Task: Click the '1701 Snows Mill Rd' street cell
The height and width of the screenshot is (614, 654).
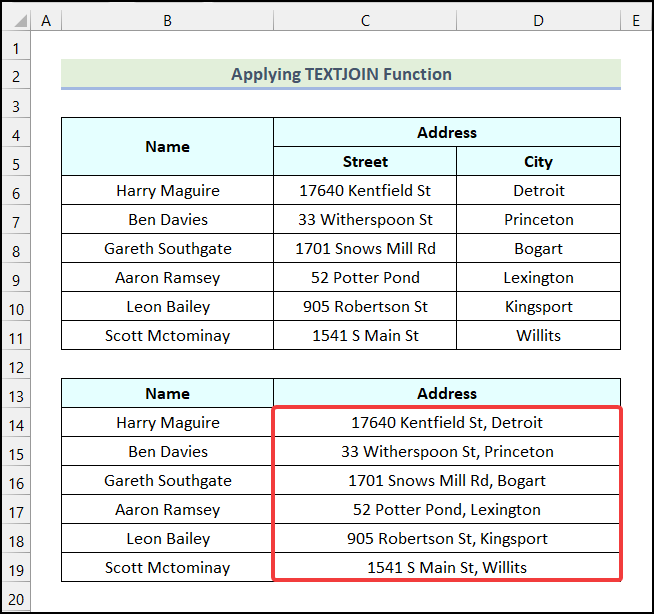Action: [365, 248]
